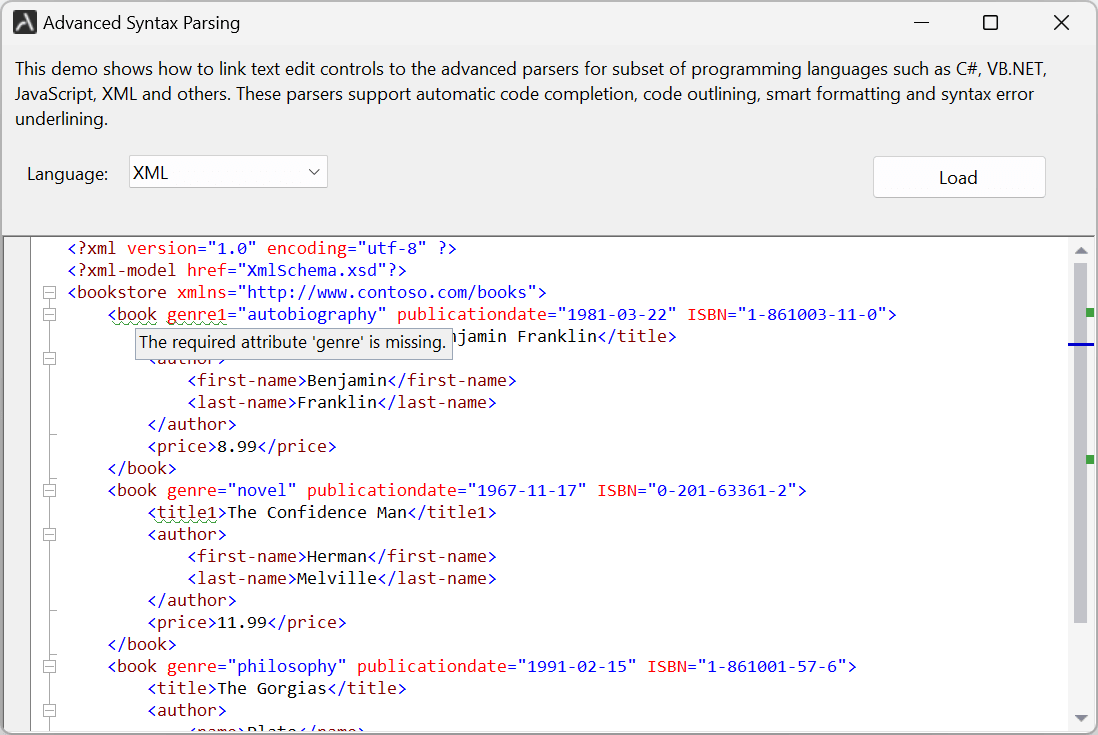Click the ISBN value 1-861003-11-0
This screenshot has width=1098, height=735.
pos(812,314)
